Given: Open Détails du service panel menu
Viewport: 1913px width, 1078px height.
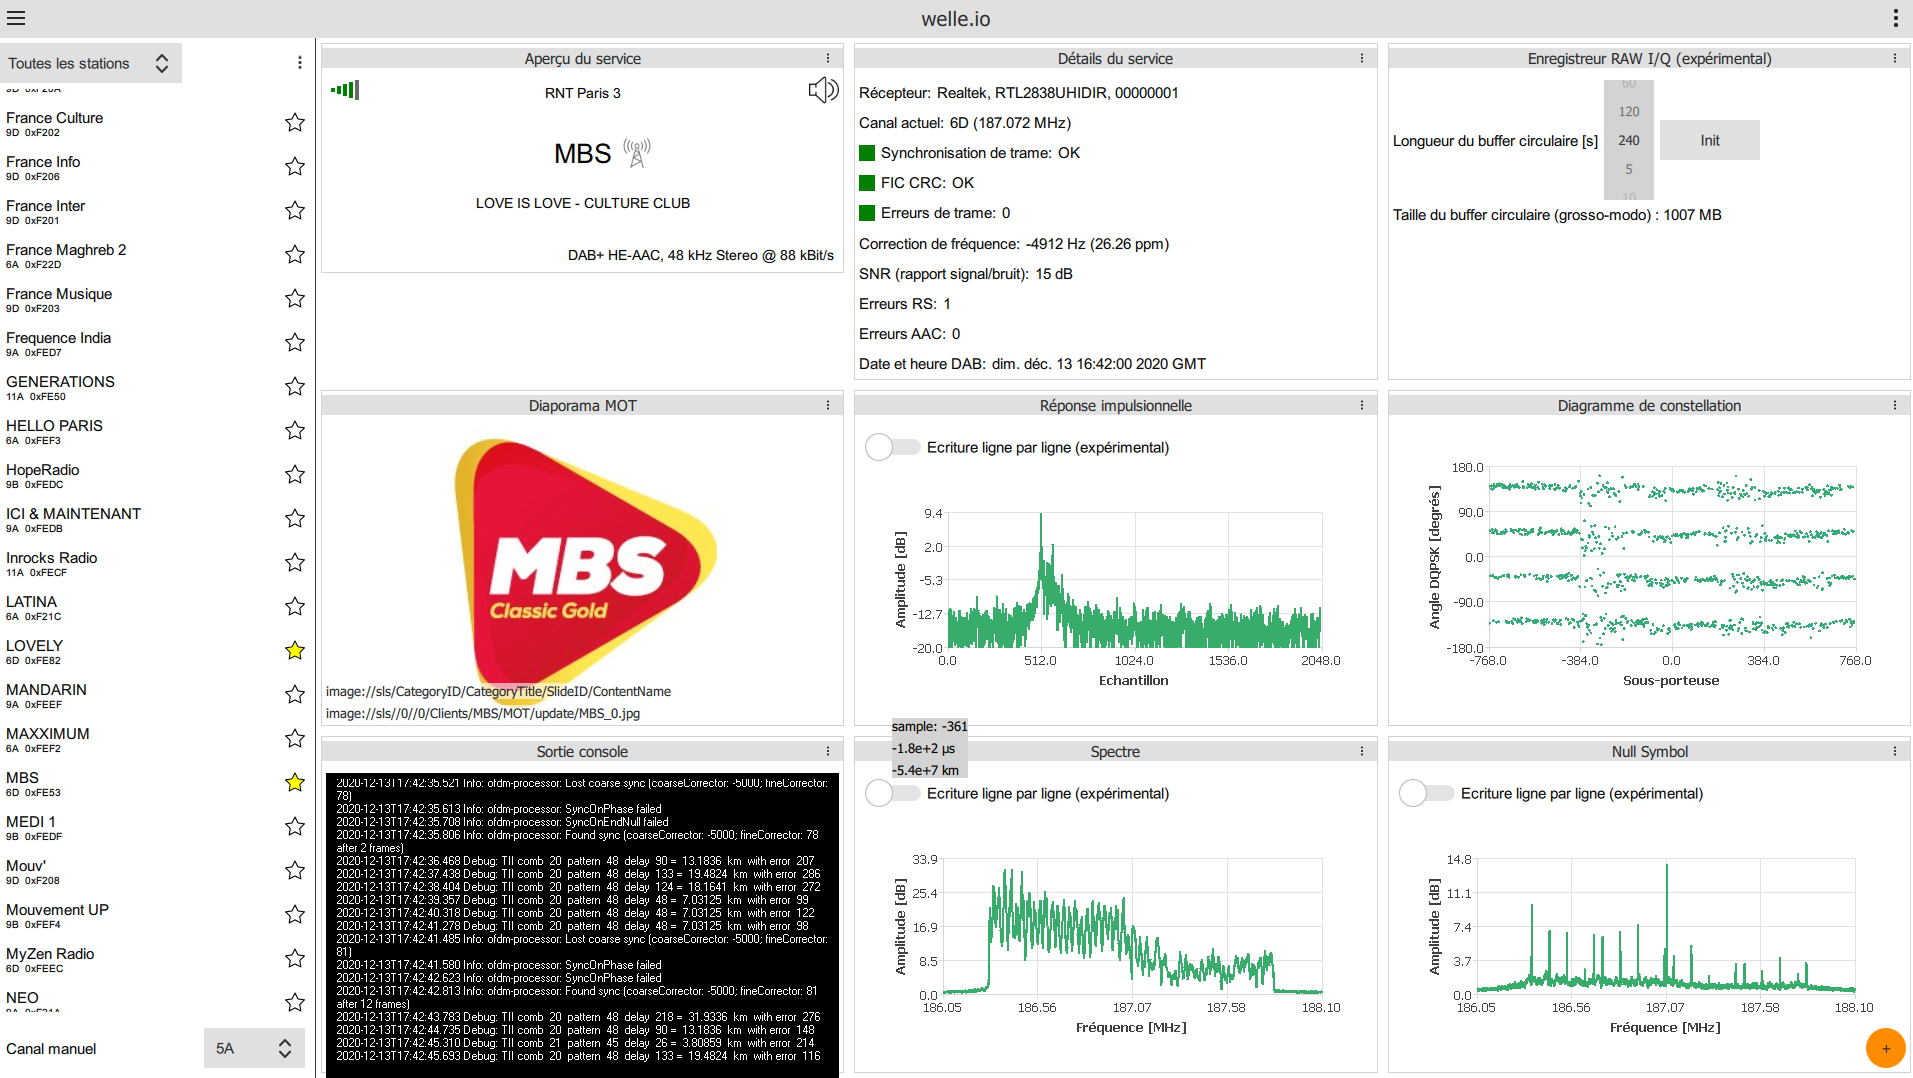Looking at the screenshot, I should coord(1361,58).
